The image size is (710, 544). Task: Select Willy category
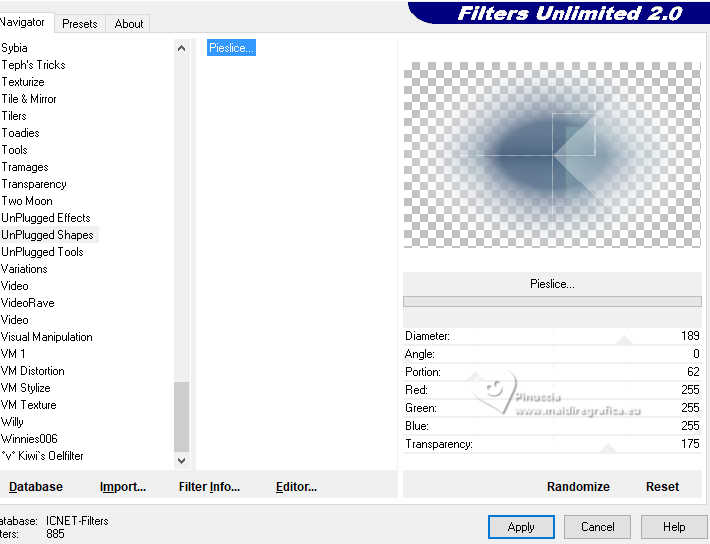point(12,422)
